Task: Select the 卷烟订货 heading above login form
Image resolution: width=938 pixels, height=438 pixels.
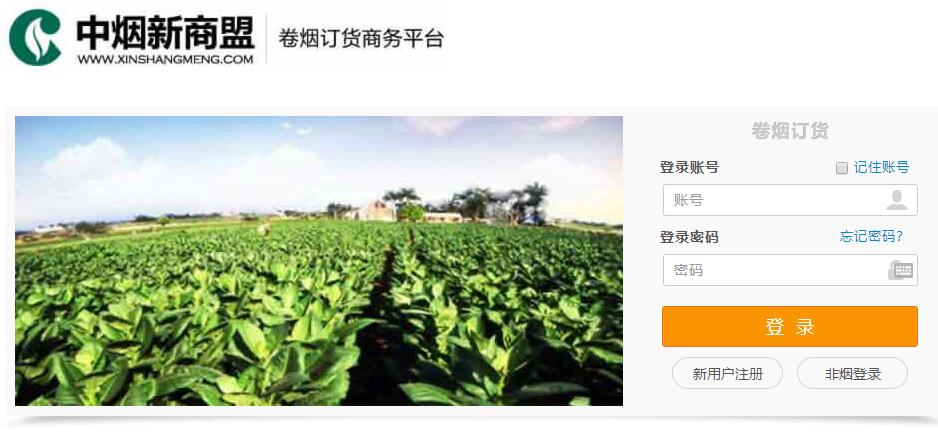Action: pos(790,131)
